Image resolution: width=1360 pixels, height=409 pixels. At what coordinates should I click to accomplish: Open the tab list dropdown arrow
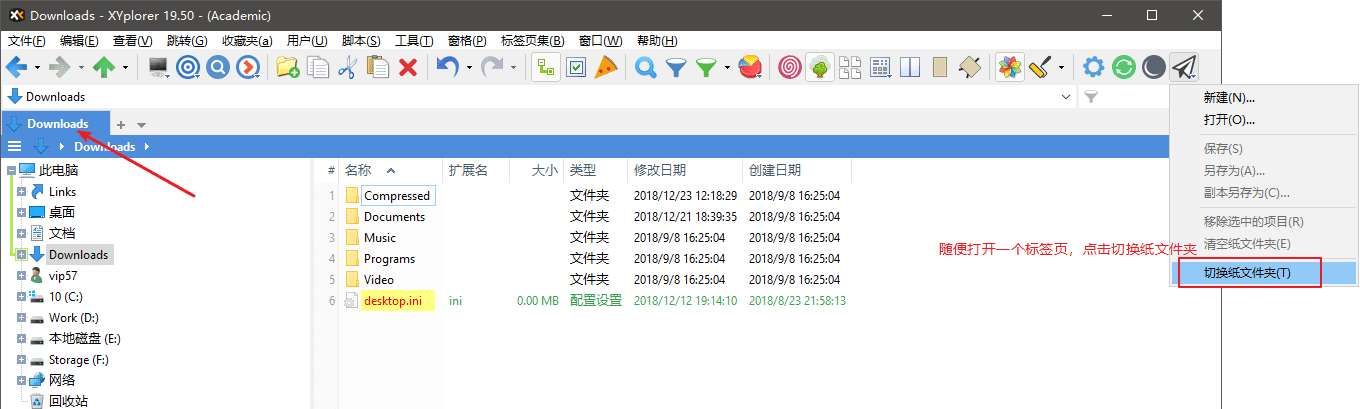coord(142,125)
